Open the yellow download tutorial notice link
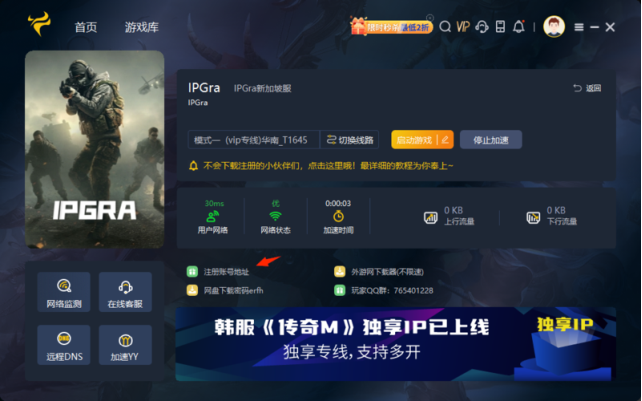This screenshot has width=642, height=401. [328, 166]
